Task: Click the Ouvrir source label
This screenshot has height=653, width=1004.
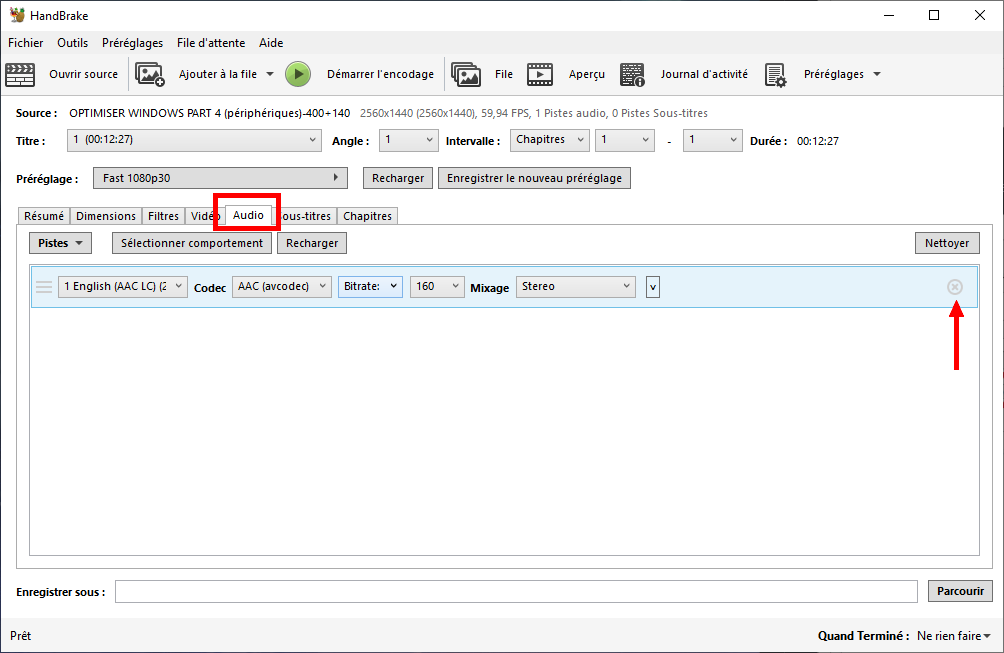Action: coord(83,74)
